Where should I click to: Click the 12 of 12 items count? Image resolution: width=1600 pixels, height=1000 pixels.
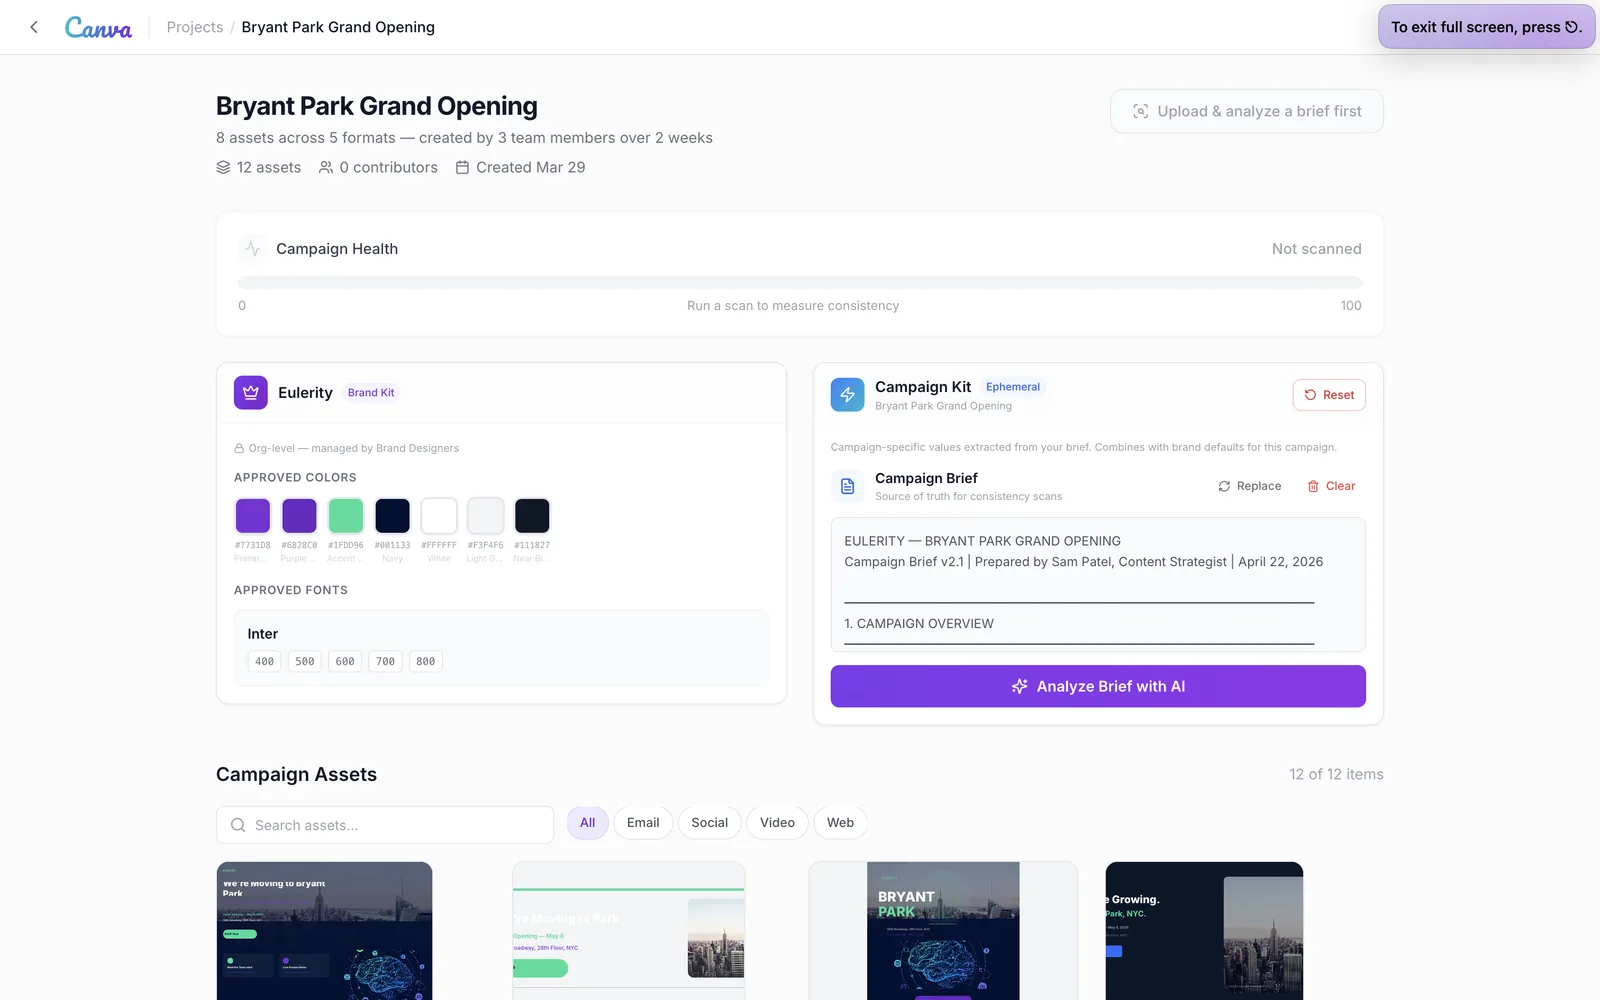tap(1336, 774)
